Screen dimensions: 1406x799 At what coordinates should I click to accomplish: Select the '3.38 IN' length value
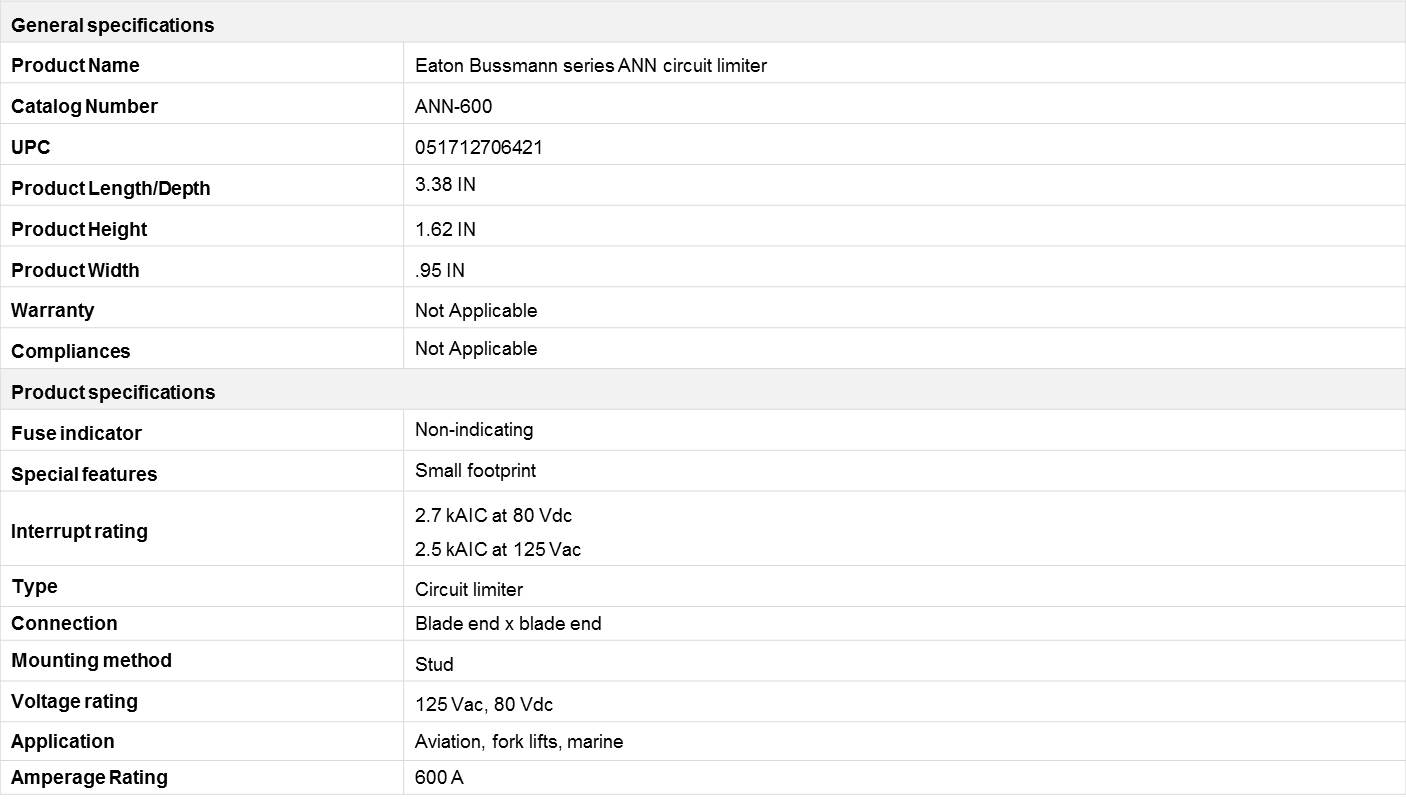446,185
